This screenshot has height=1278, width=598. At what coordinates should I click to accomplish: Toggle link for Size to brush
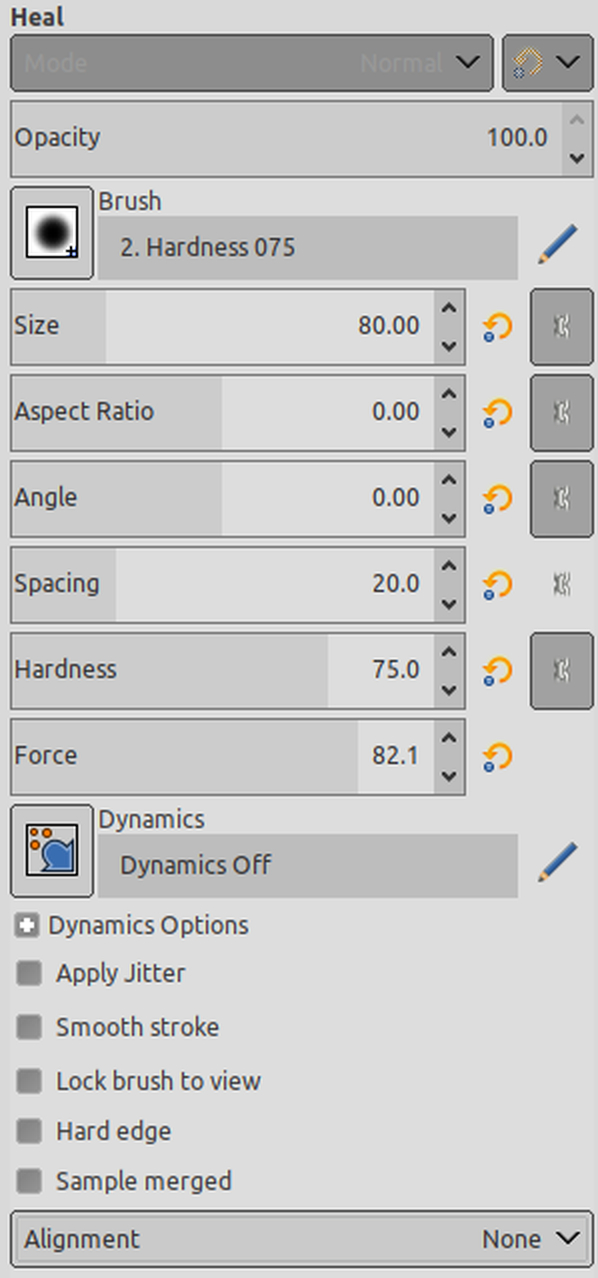pos(561,327)
